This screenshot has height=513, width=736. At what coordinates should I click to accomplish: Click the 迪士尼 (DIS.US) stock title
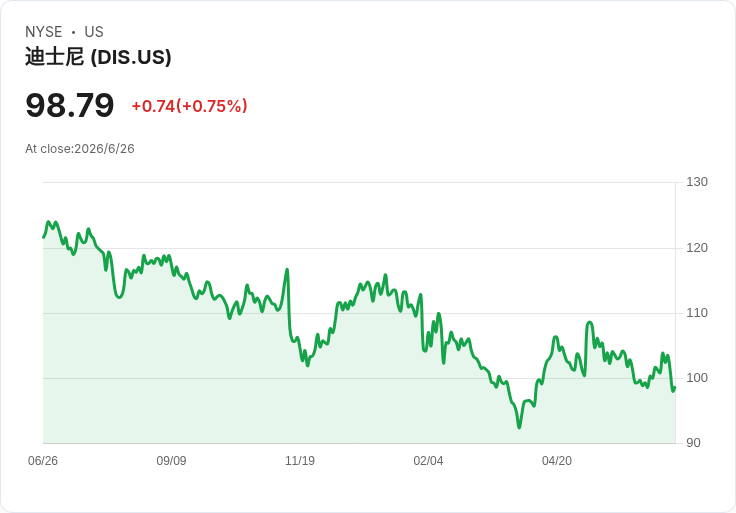point(98,57)
